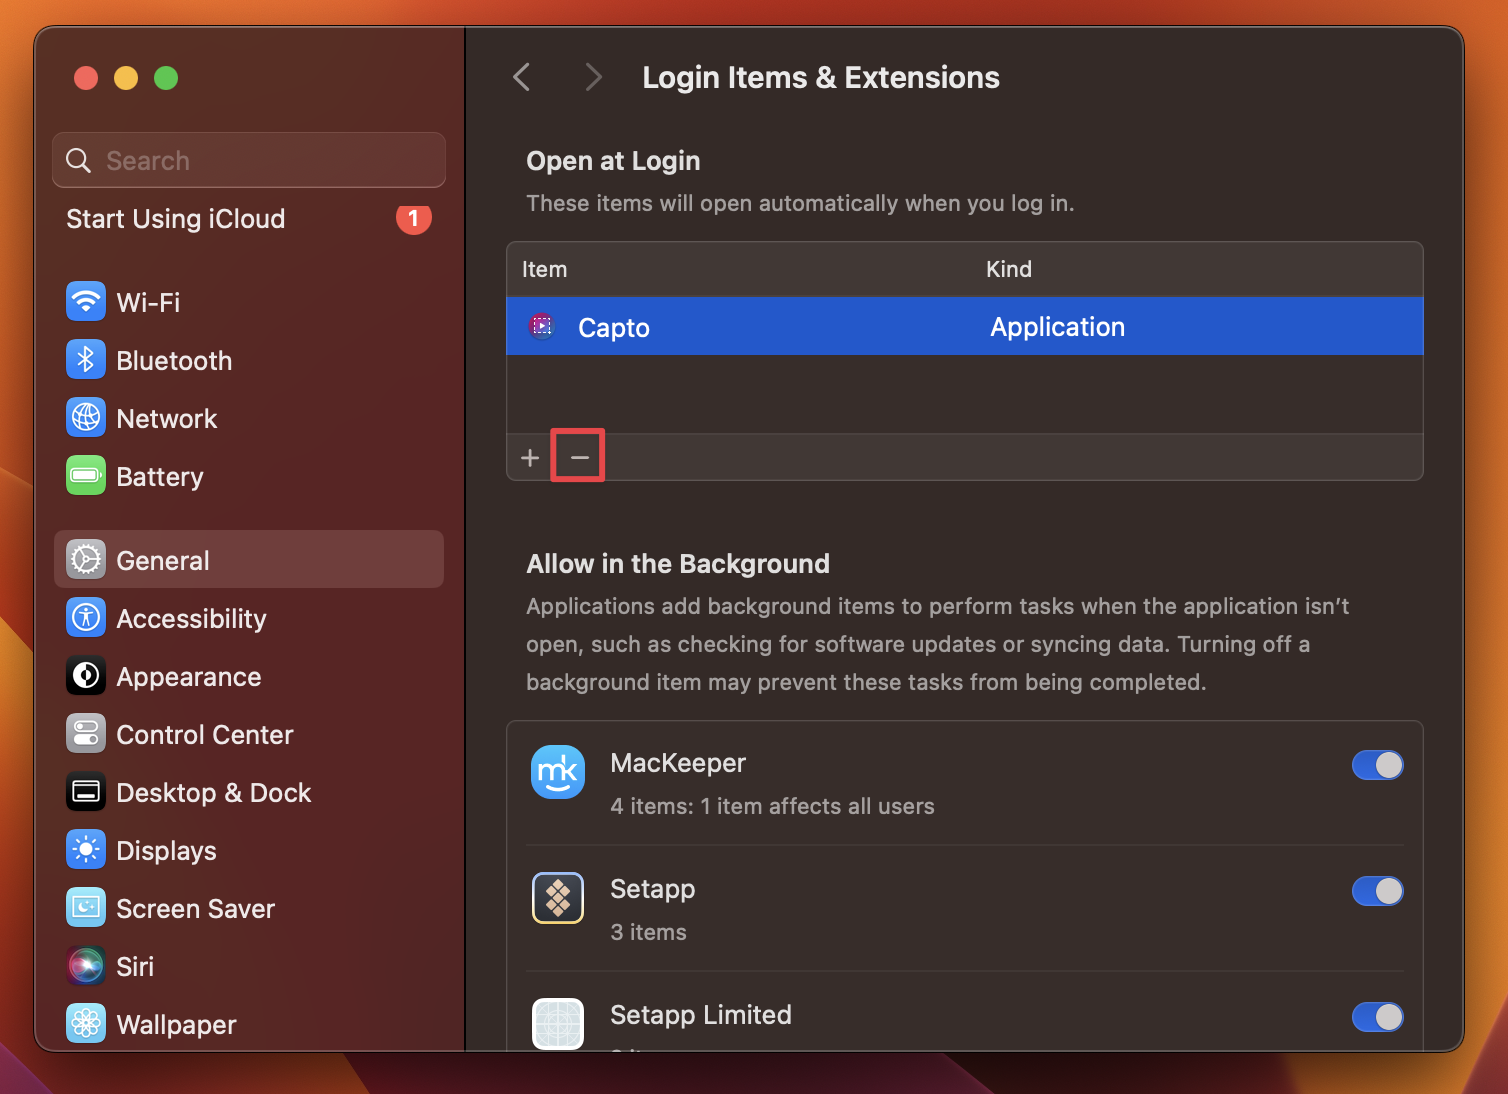Click the forward navigation chevron
This screenshot has height=1094, width=1508.
pyautogui.click(x=592, y=77)
